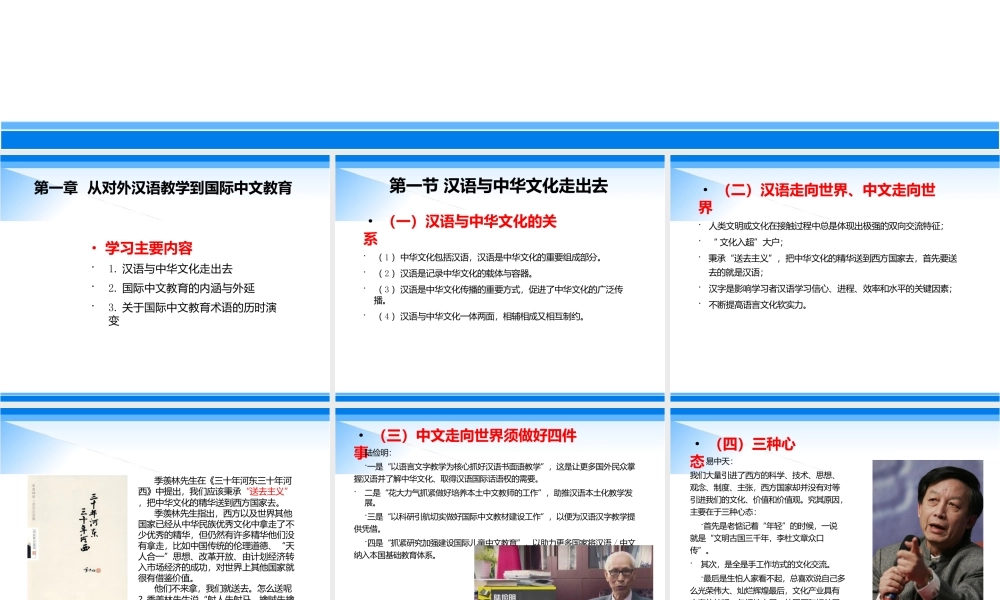This screenshot has width=1000, height=600.
Task: Click the red heading (三) 中文走向世界须做好四件事
Action: coord(465,443)
